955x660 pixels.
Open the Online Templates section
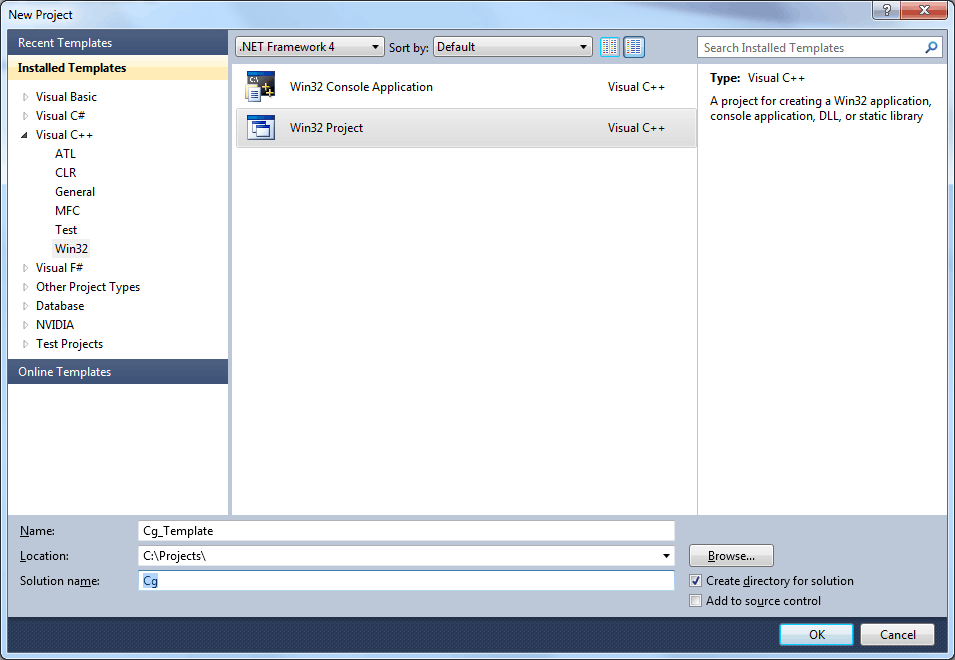tap(118, 371)
